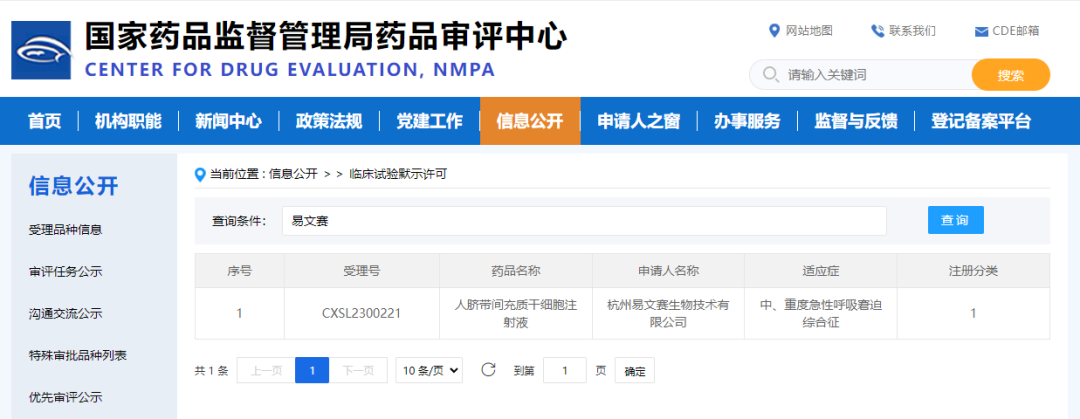Click the 申请人名称 column header
The height and width of the screenshot is (419, 1080).
(668, 270)
